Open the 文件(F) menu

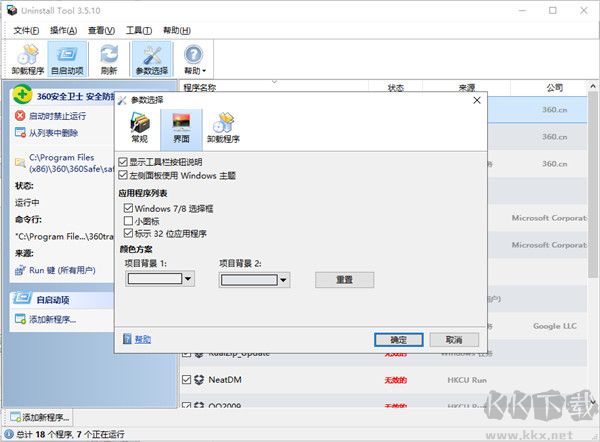point(26,31)
